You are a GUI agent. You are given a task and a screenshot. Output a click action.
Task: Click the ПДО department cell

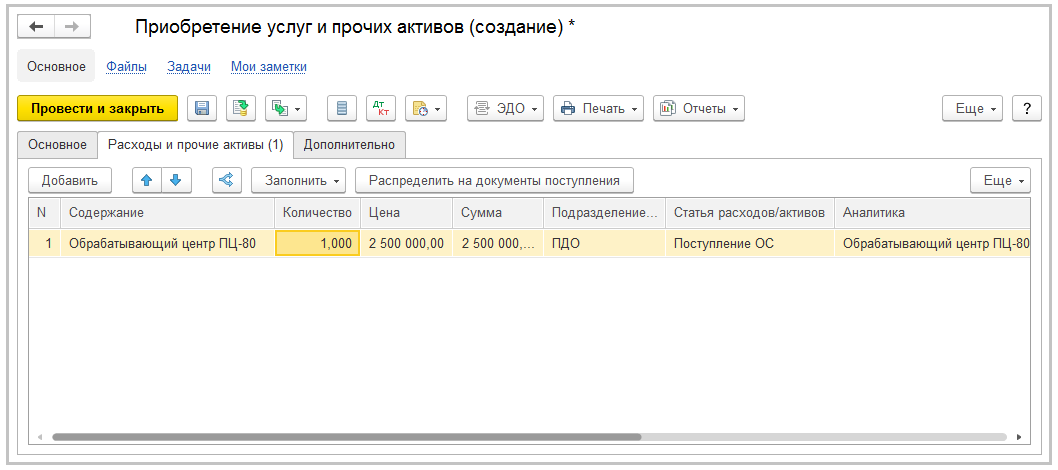click(604, 243)
